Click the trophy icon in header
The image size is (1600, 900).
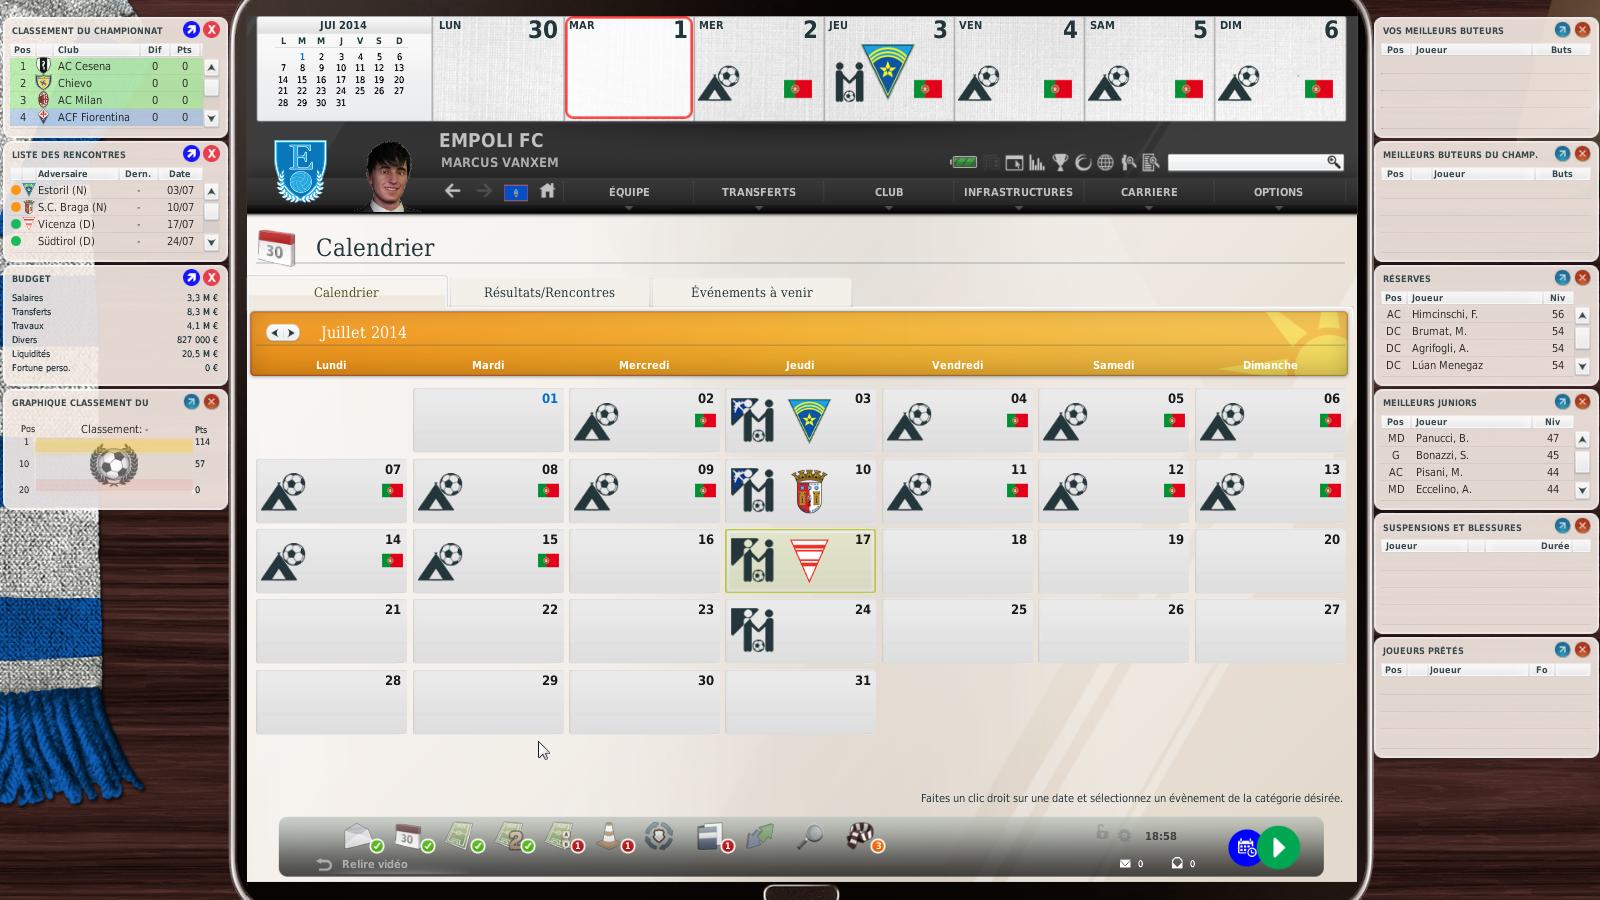click(1060, 162)
